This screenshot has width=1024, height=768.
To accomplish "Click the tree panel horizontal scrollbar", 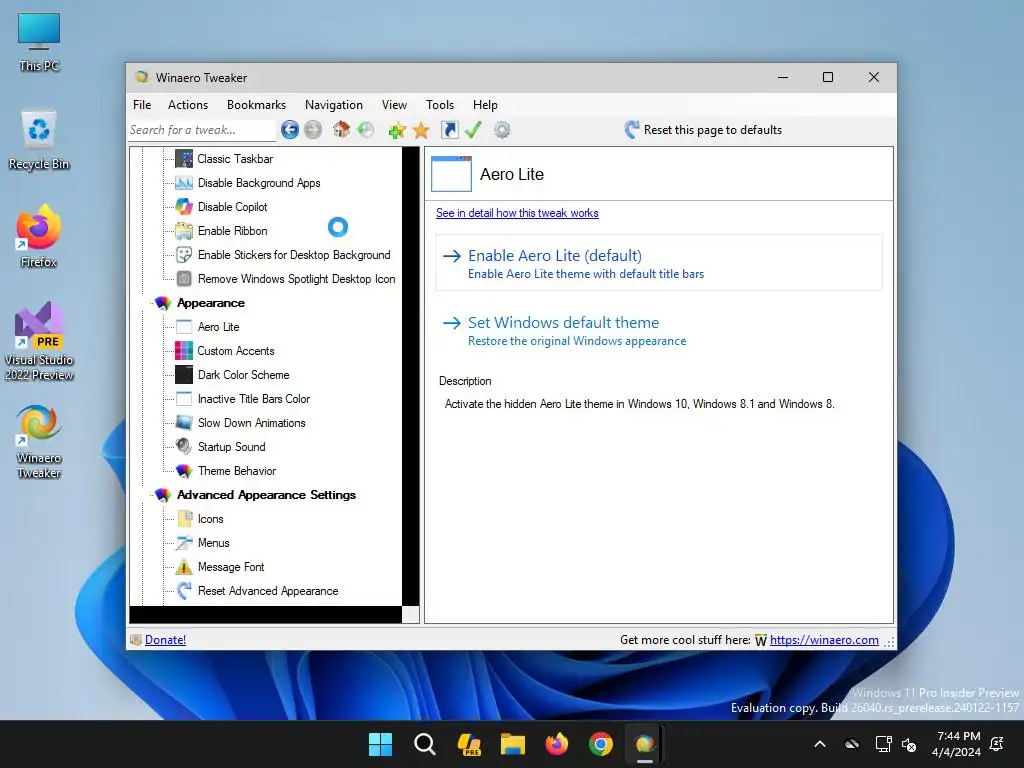I will pos(266,615).
